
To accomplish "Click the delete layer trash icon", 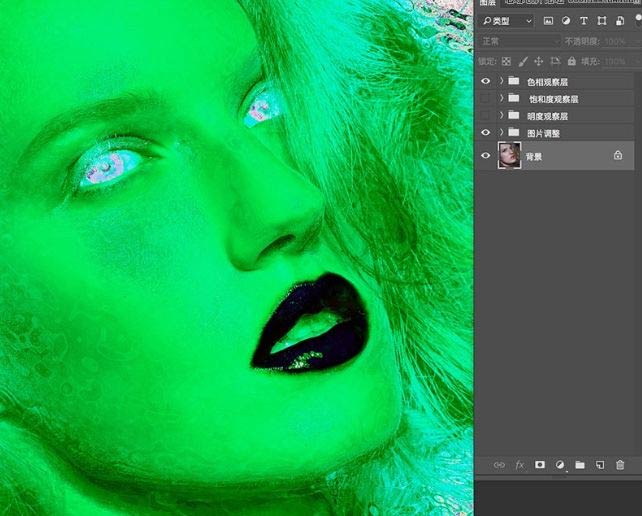I will pyautogui.click(x=620, y=465).
